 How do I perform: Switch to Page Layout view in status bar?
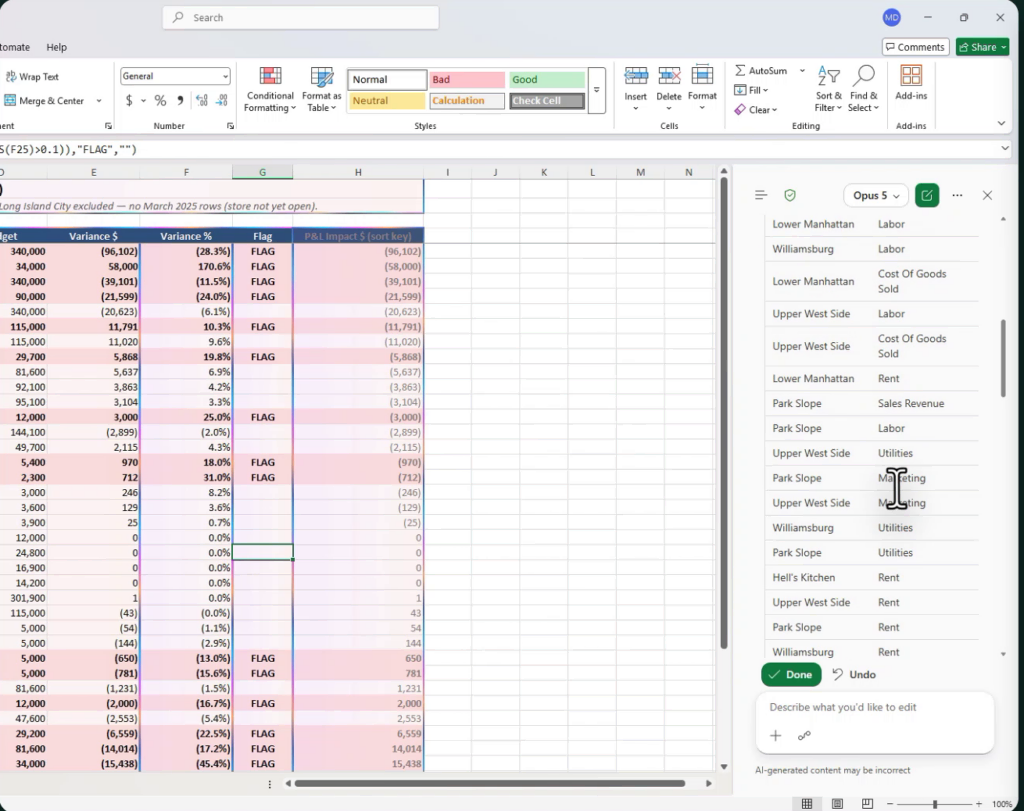[x=837, y=804]
